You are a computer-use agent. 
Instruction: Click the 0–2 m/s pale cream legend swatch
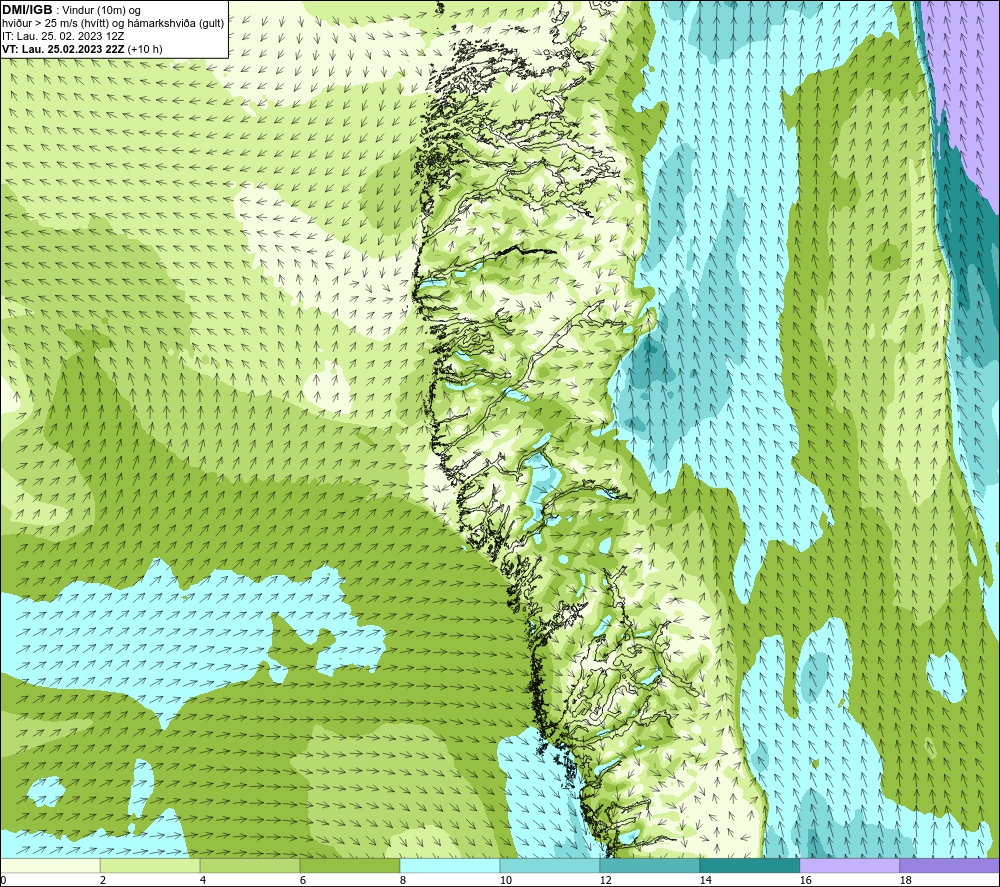(x=50, y=865)
